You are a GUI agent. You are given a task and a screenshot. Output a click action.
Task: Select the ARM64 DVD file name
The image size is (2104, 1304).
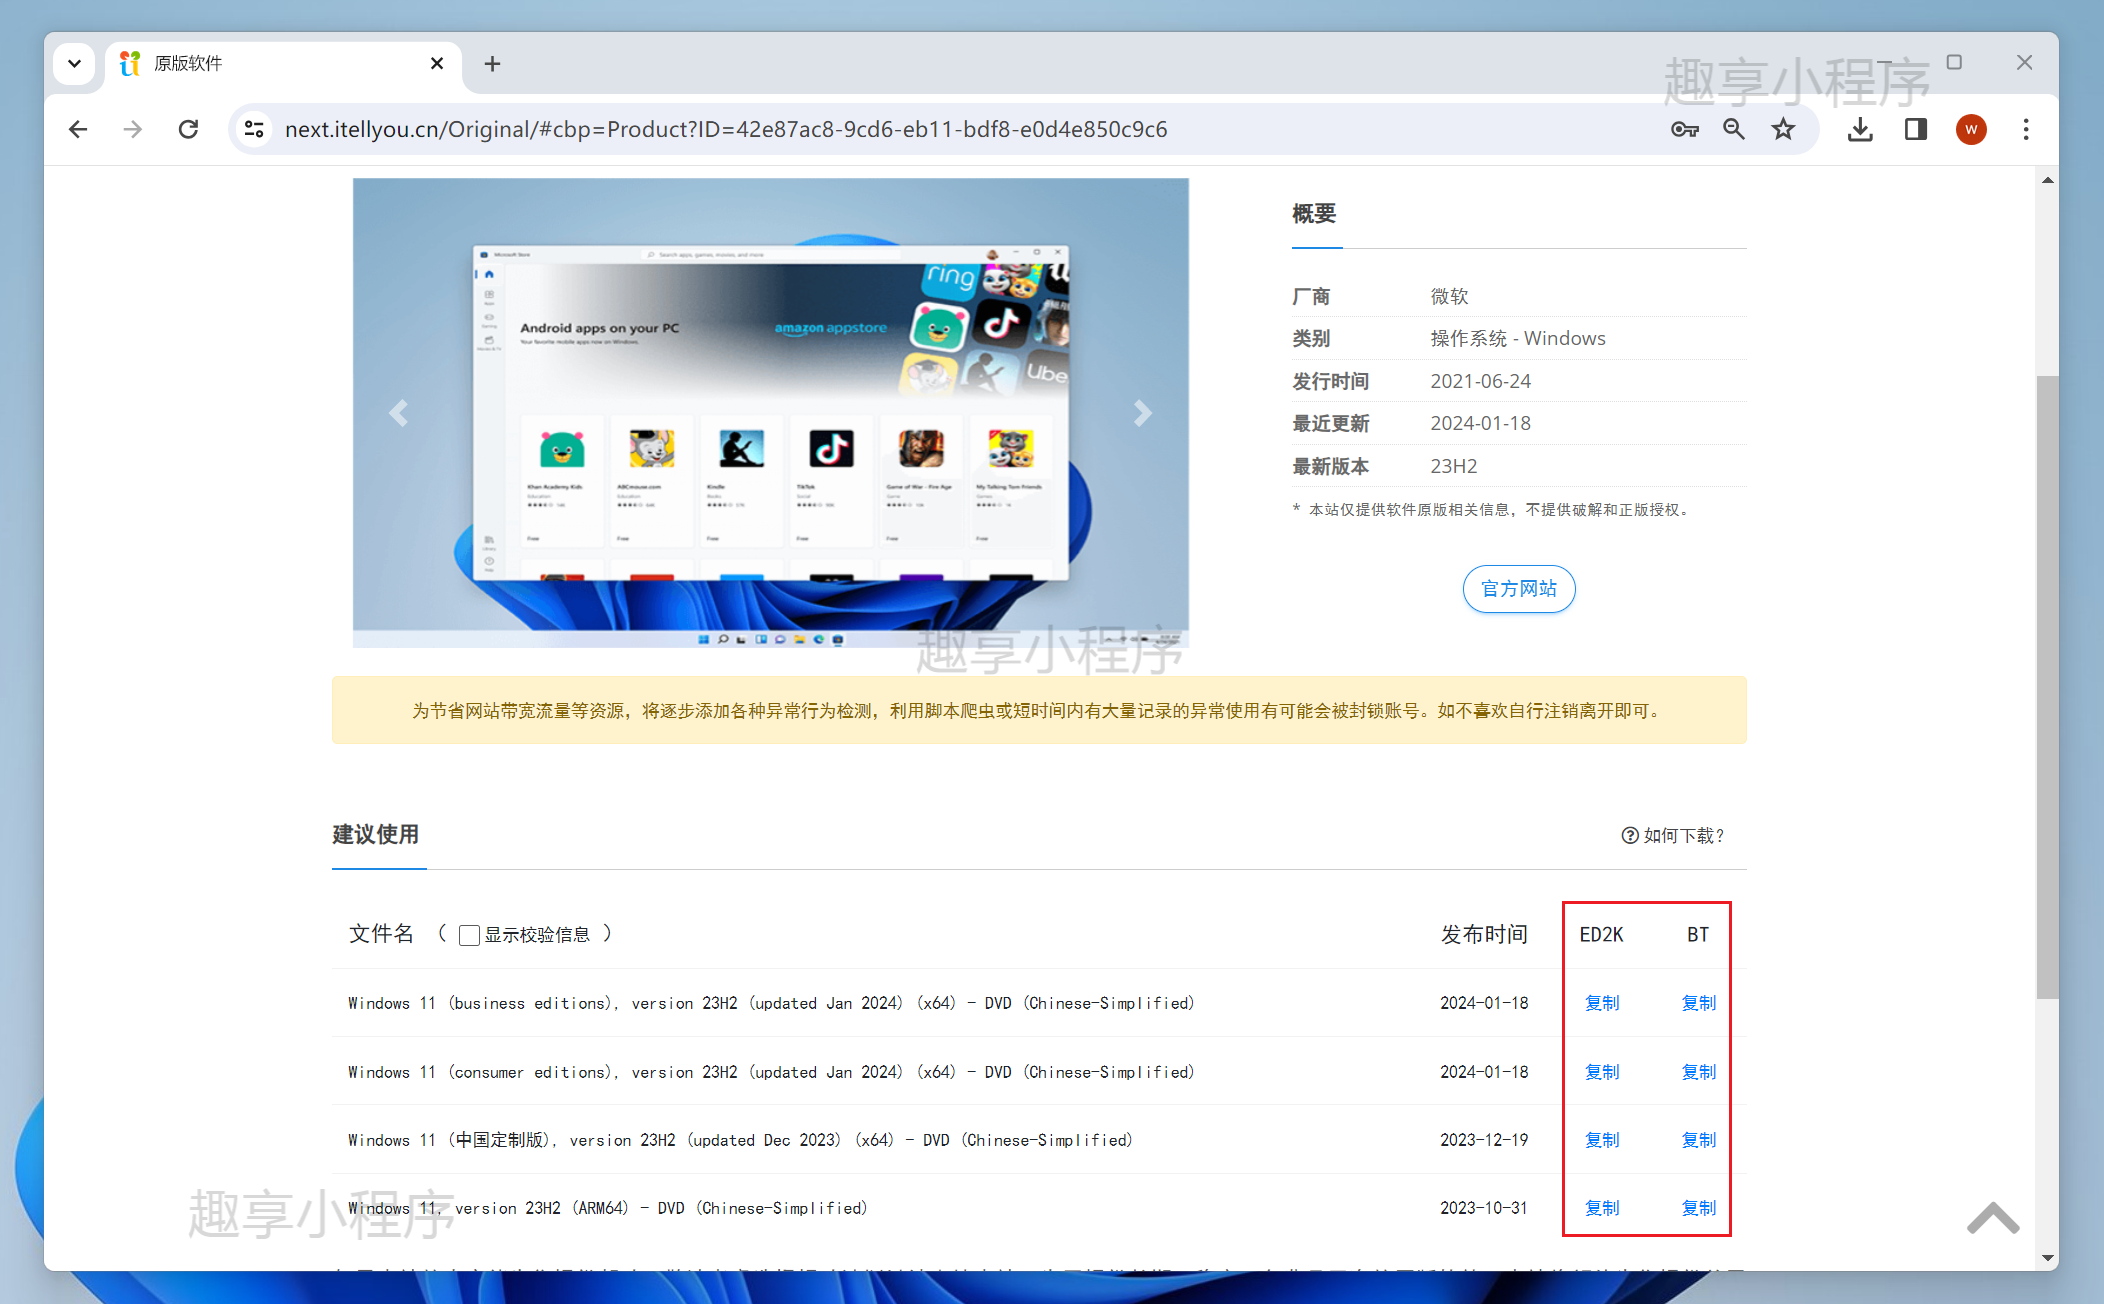tap(608, 1208)
